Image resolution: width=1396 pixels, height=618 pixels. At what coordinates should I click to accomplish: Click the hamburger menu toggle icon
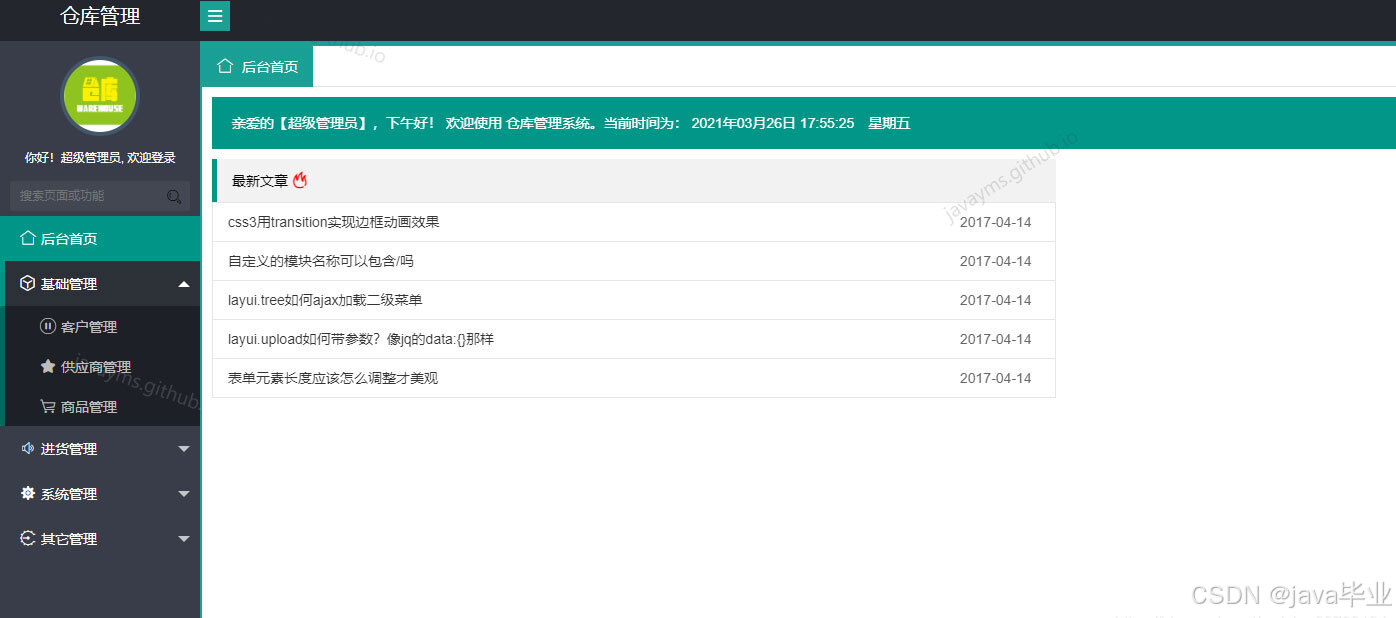[x=215, y=16]
